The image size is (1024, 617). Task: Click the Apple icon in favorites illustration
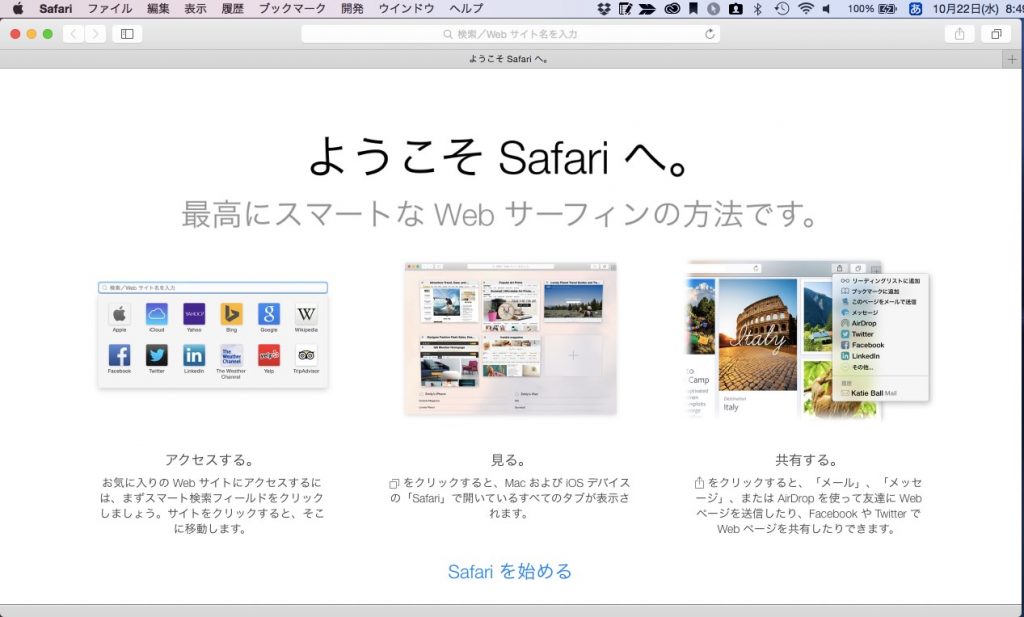point(120,314)
